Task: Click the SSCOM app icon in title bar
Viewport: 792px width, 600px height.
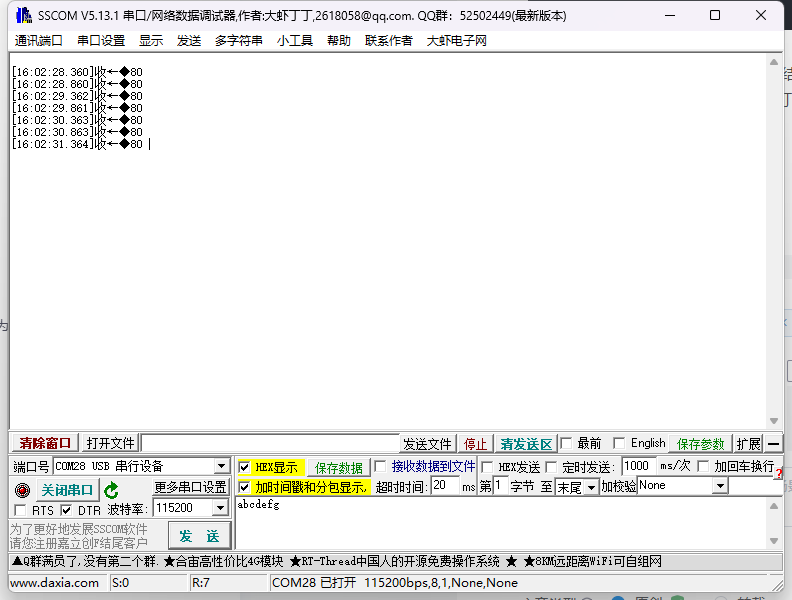Action: click(x=23, y=16)
